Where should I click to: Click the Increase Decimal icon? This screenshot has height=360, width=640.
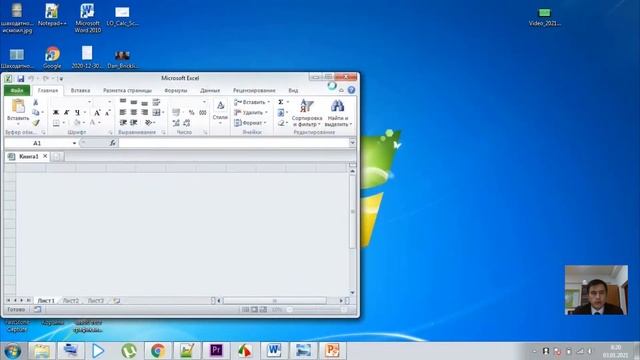tap(176, 123)
